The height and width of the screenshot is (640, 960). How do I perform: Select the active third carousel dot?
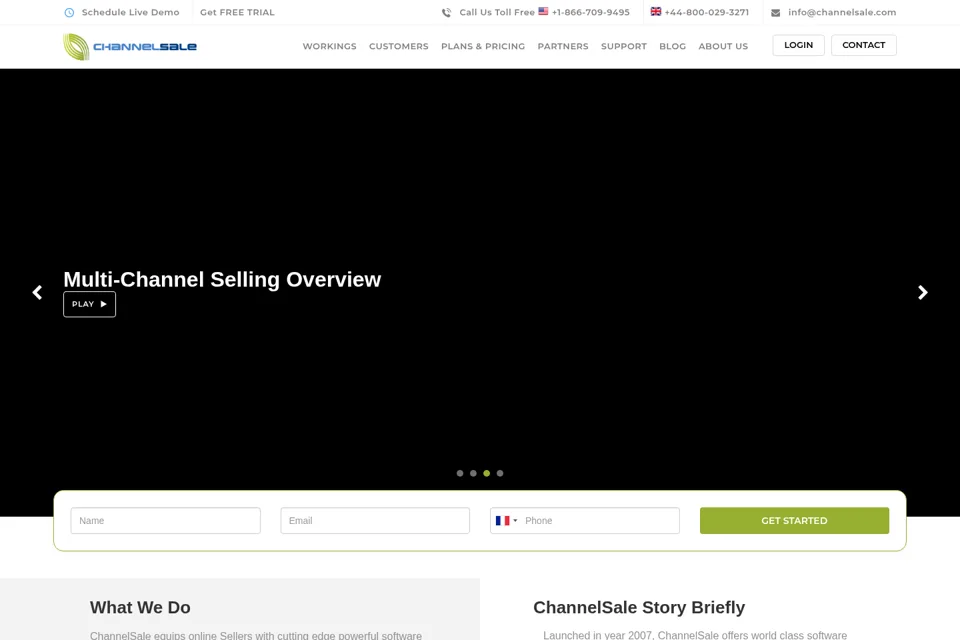[x=487, y=473]
